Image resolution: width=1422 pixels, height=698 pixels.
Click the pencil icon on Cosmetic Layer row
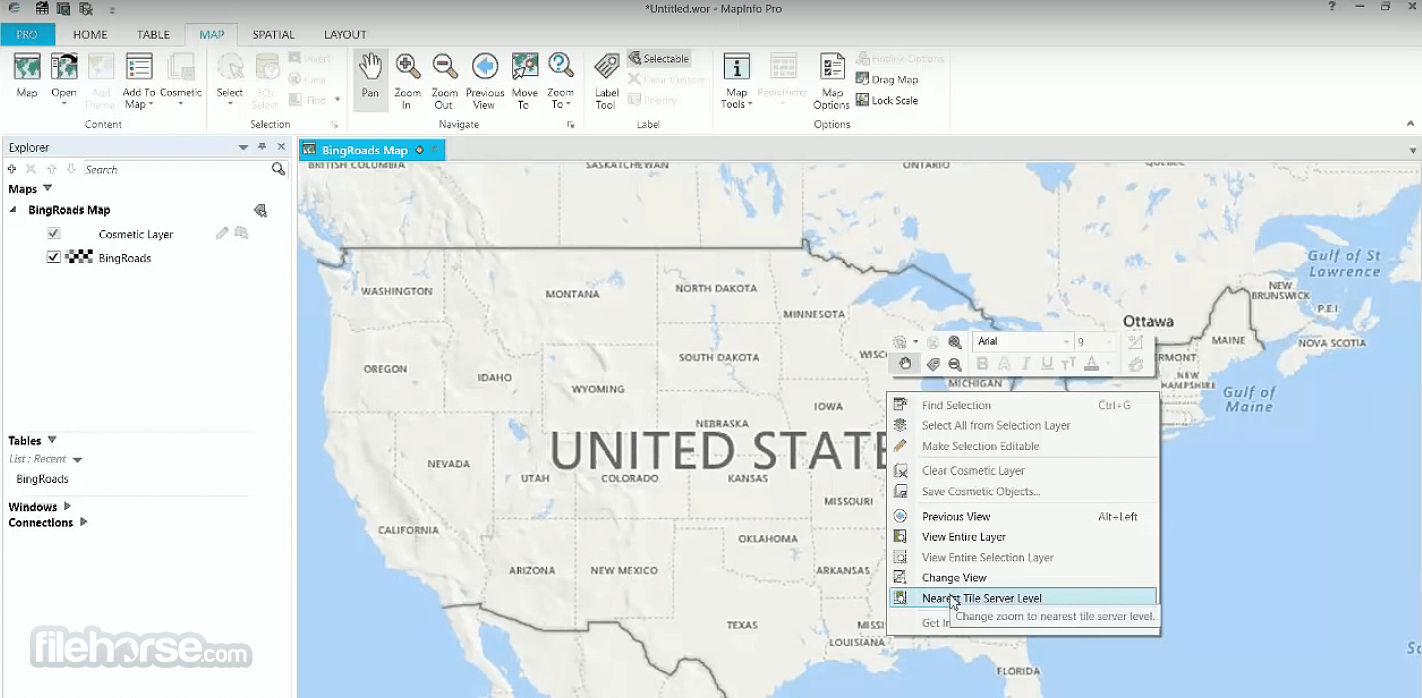[x=222, y=233]
